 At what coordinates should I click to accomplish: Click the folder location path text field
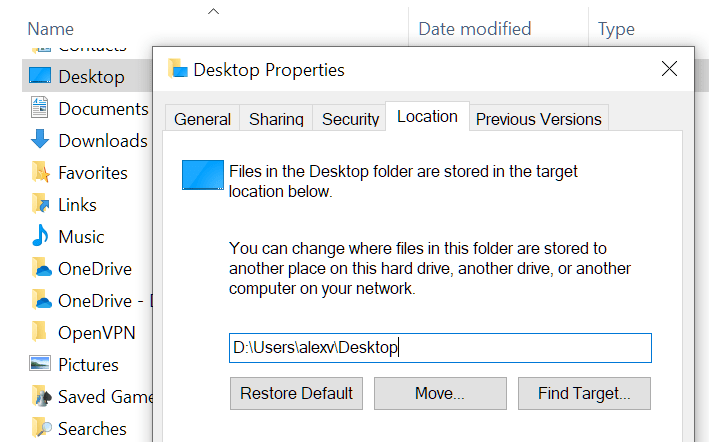(440, 348)
